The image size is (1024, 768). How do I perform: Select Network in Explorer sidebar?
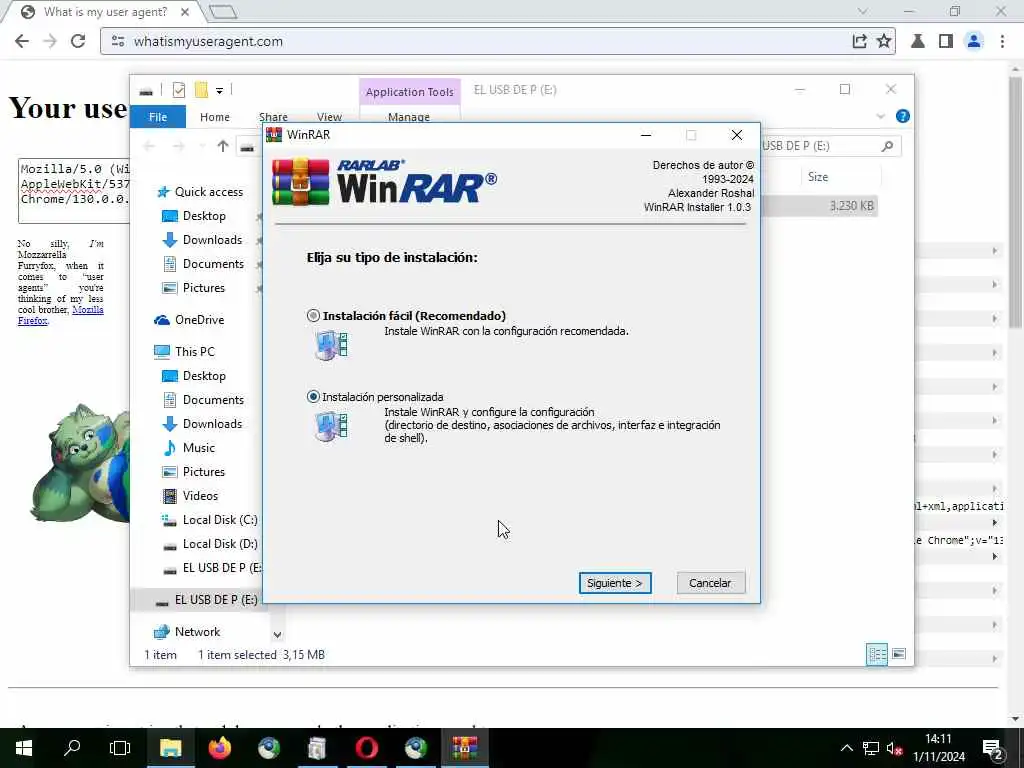(x=197, y=632)
